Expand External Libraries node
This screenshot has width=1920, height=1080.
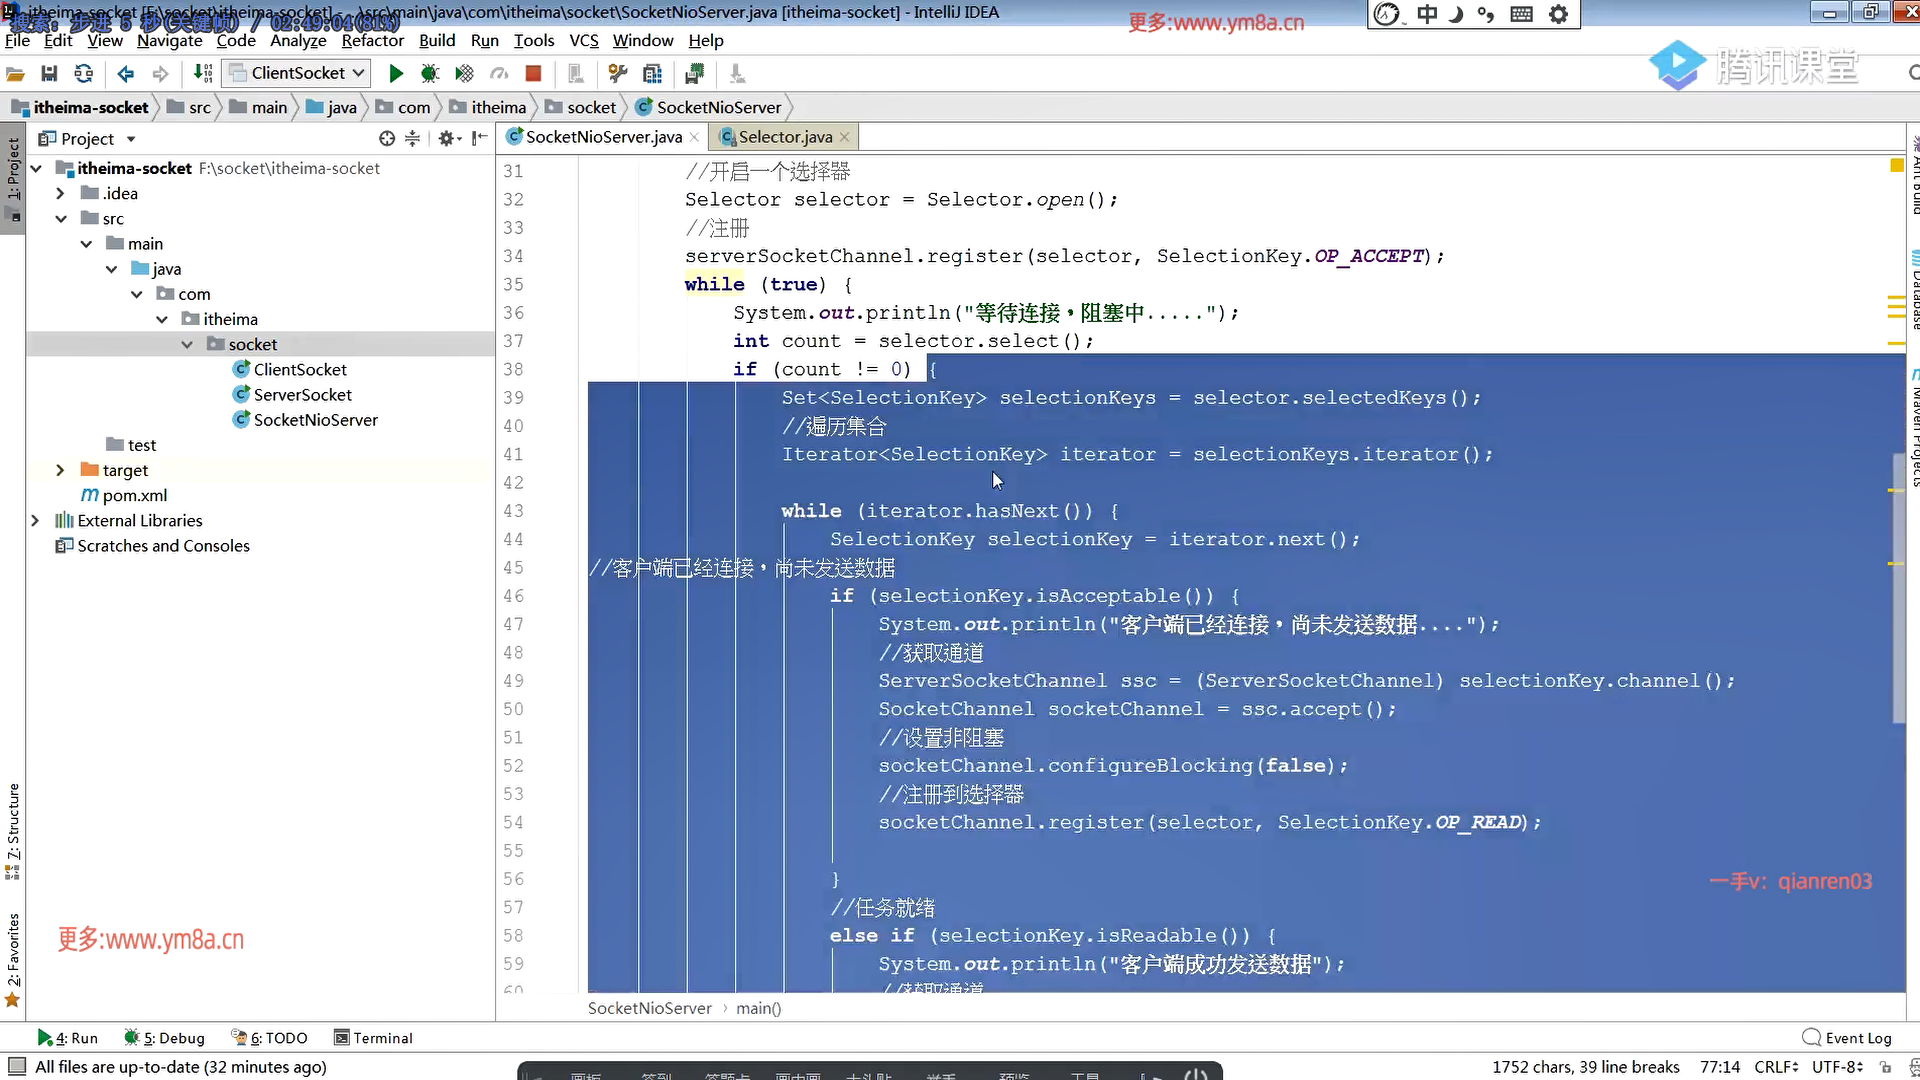pos(35,520)
